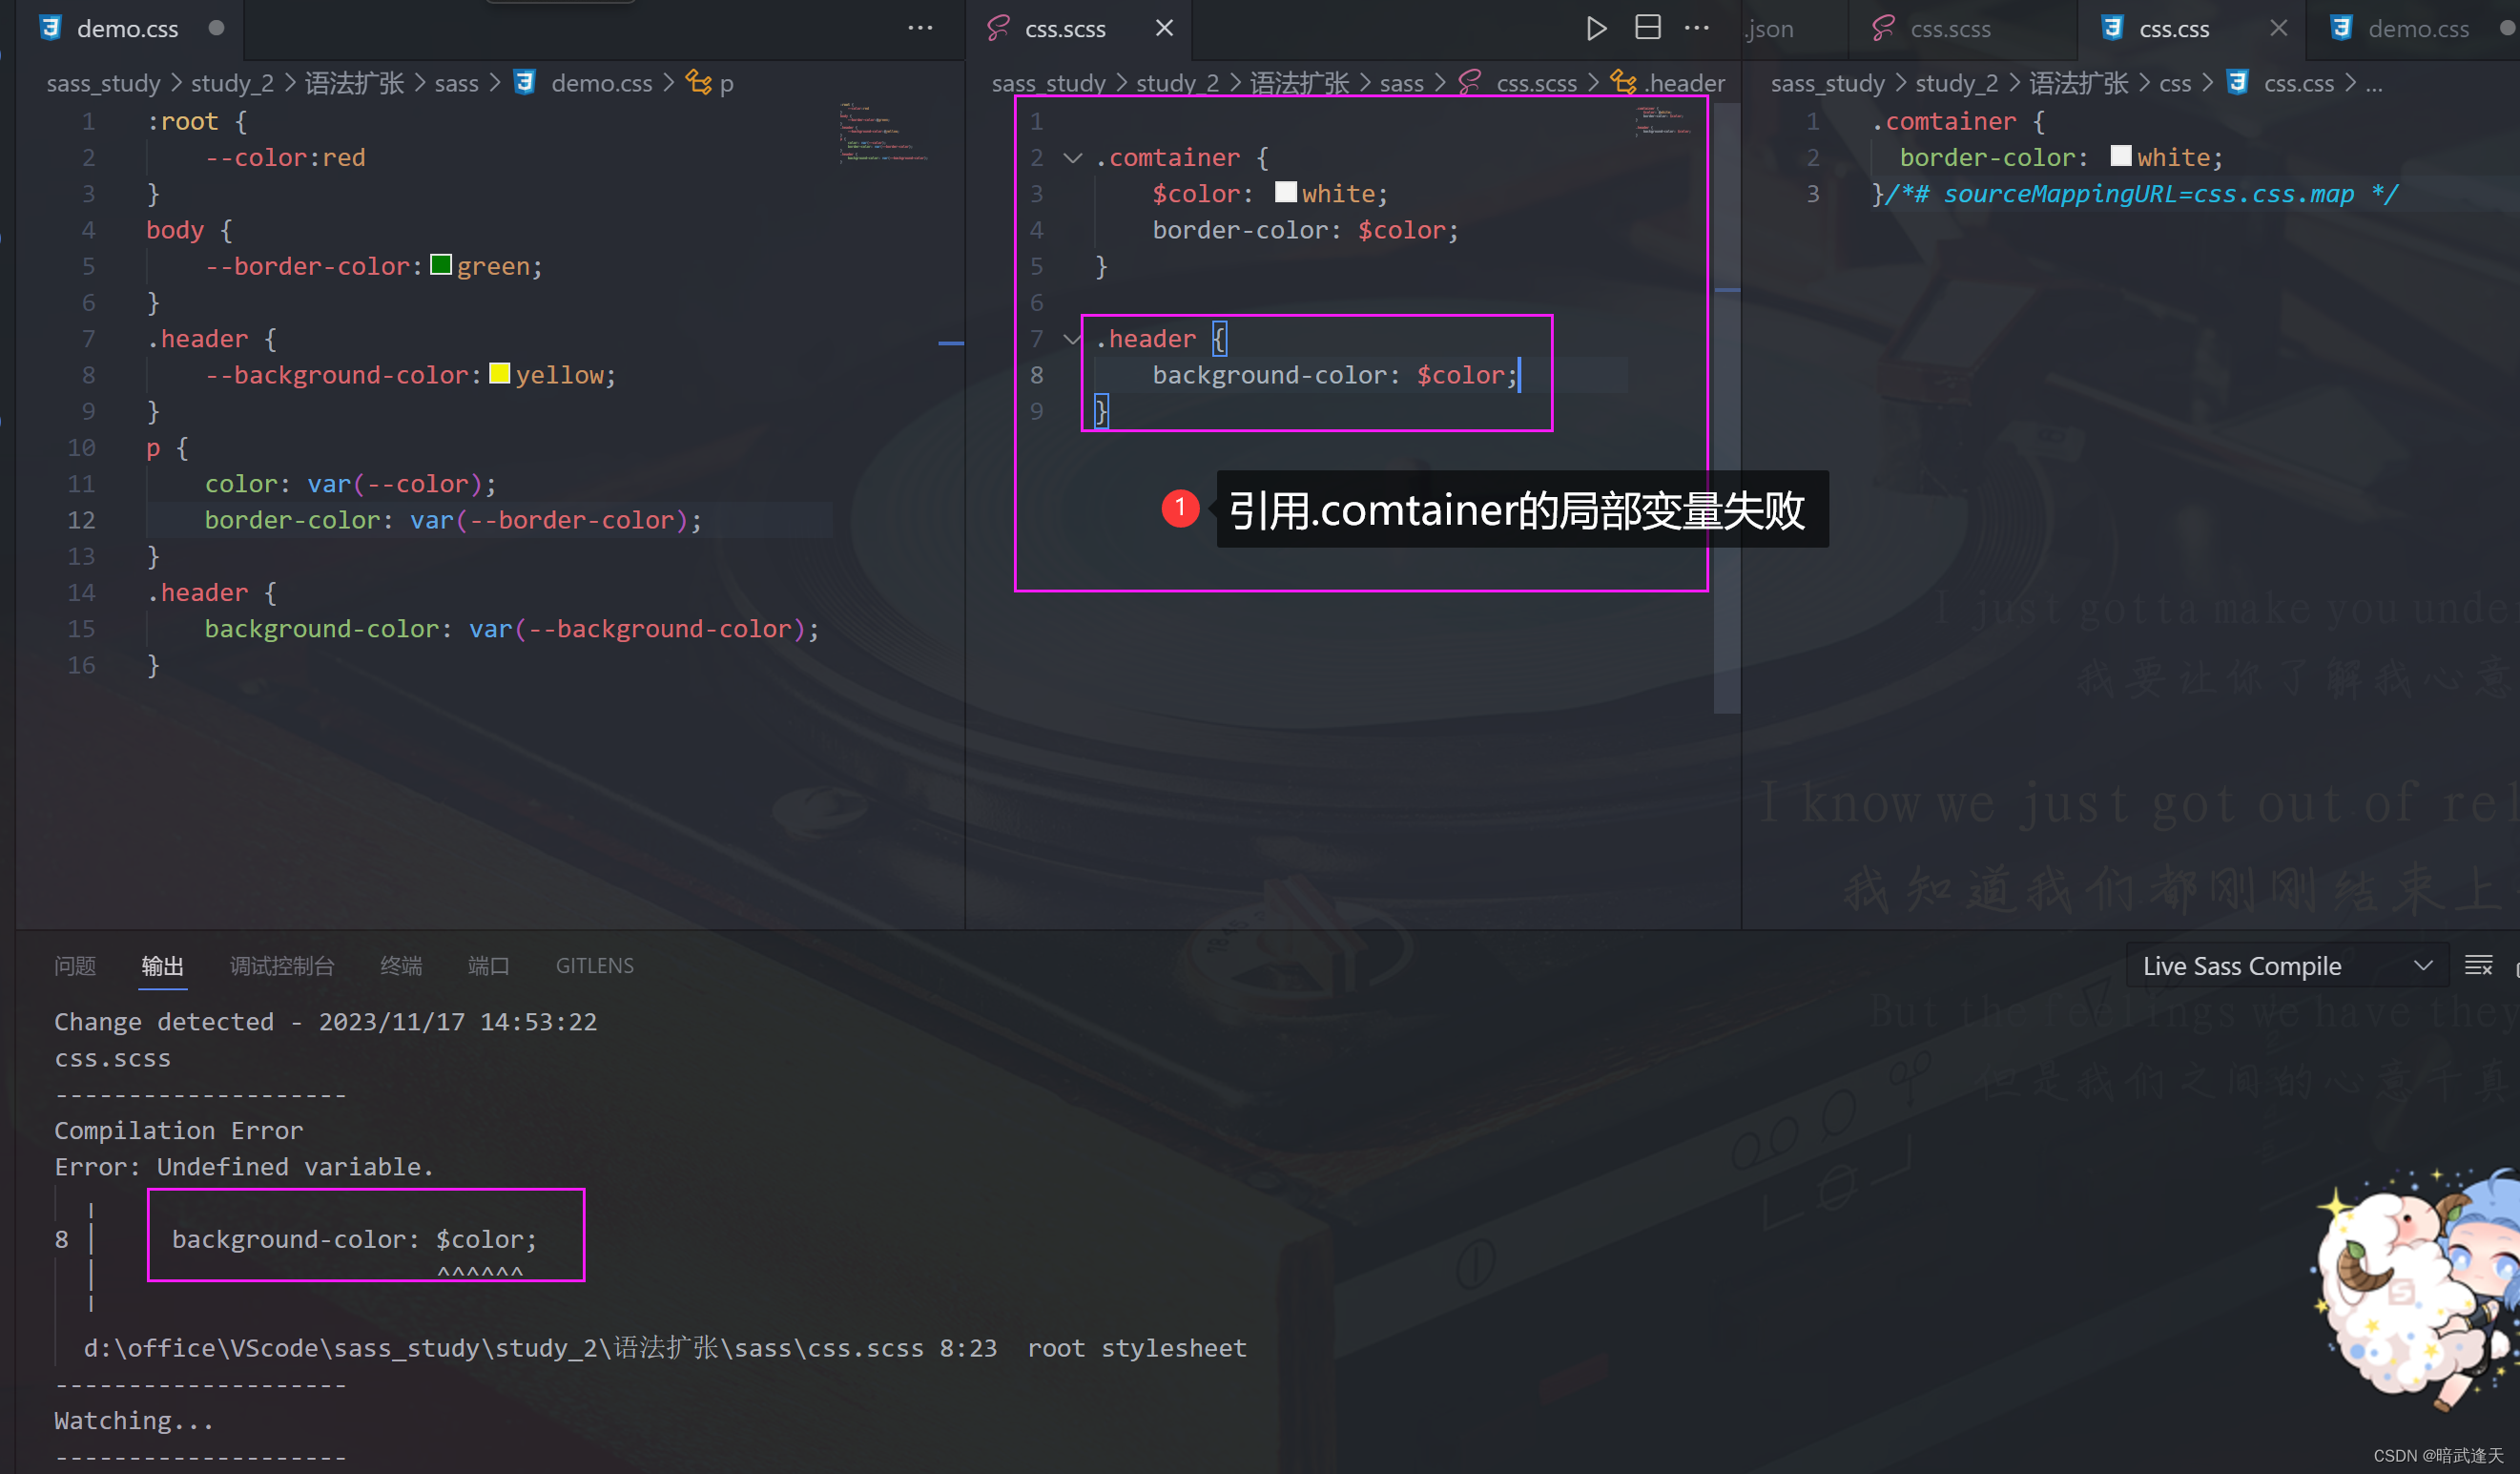Viewport: 2520px width, 1474px height.
Task: Collapse the .comtainer code fold on line 2
Action: 1073,157
